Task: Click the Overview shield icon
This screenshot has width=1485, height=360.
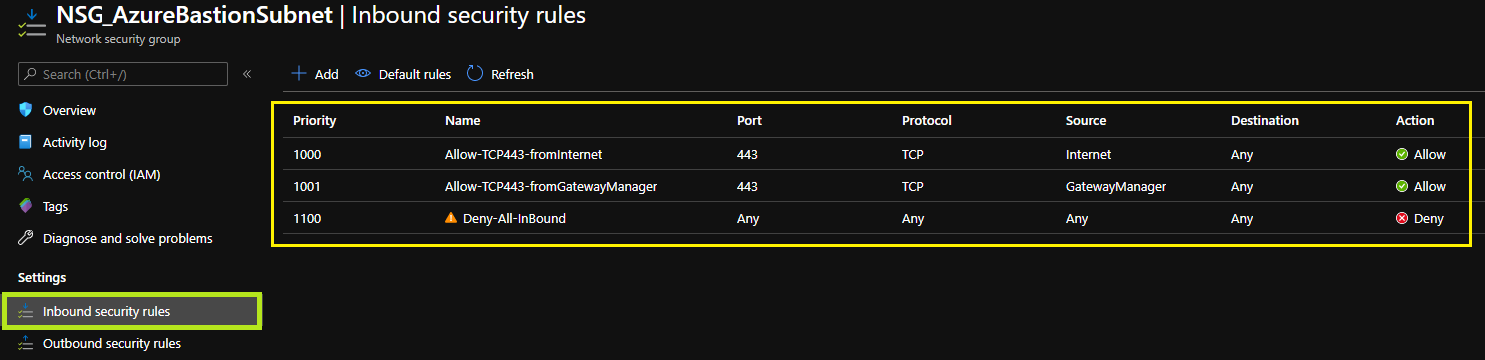Action: 26,110
